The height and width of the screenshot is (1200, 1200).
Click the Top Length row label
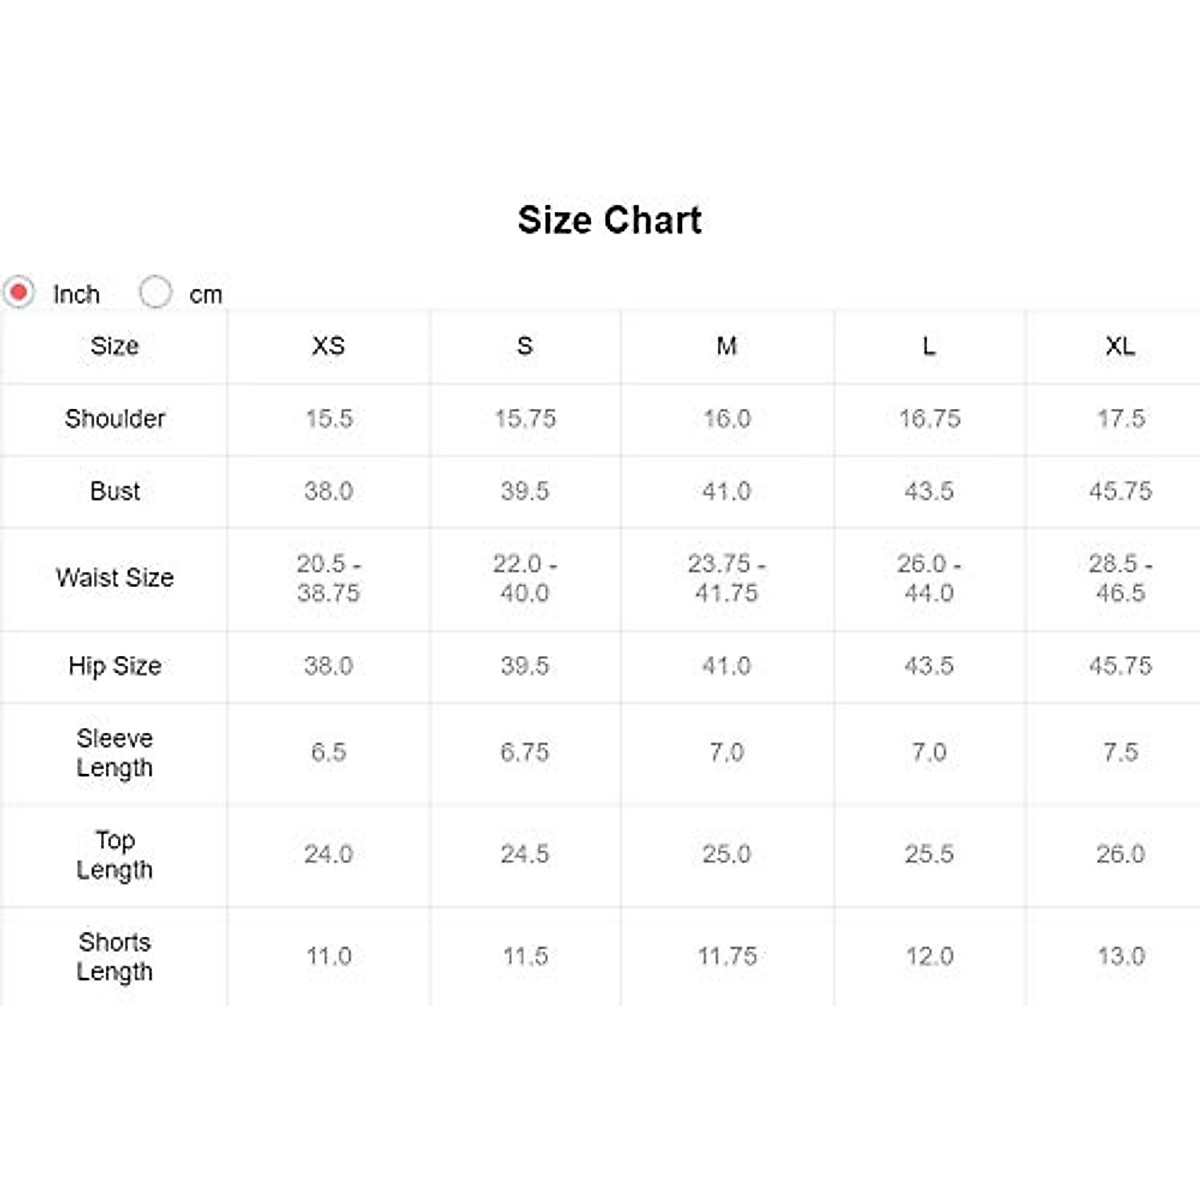tap(115, 855)
